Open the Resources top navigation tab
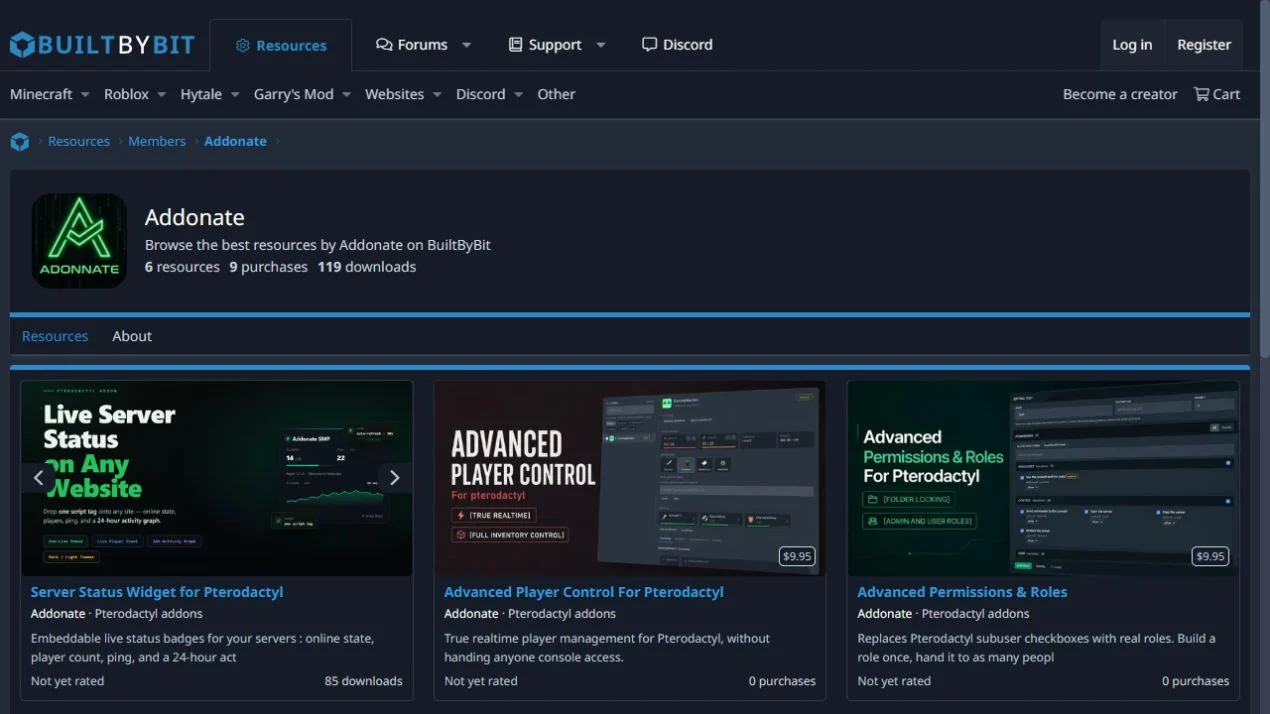1270x714 pixels. click(281, 46)
